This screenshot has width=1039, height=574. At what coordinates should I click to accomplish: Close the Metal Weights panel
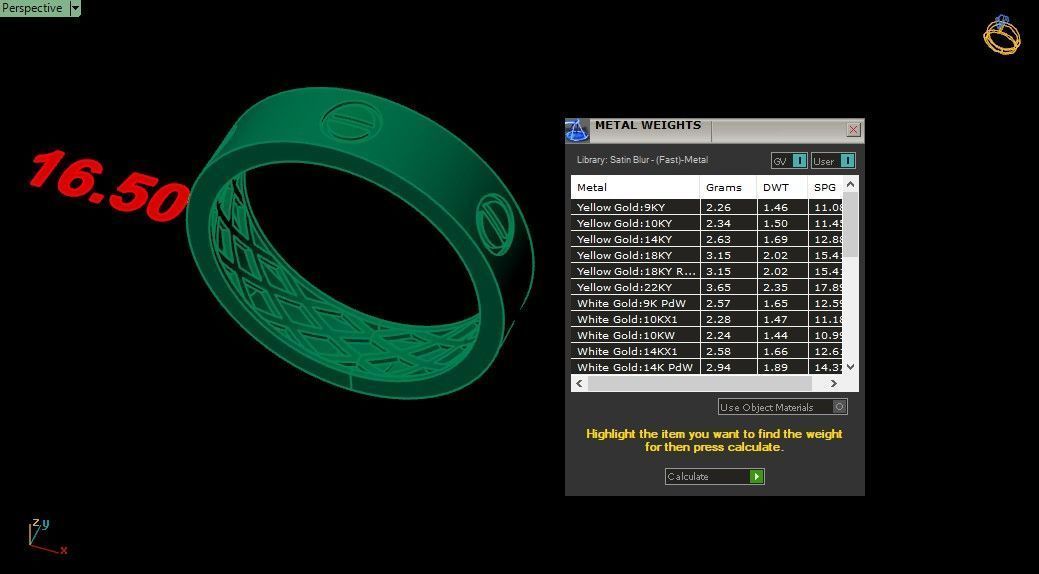(x=853, y=130)
